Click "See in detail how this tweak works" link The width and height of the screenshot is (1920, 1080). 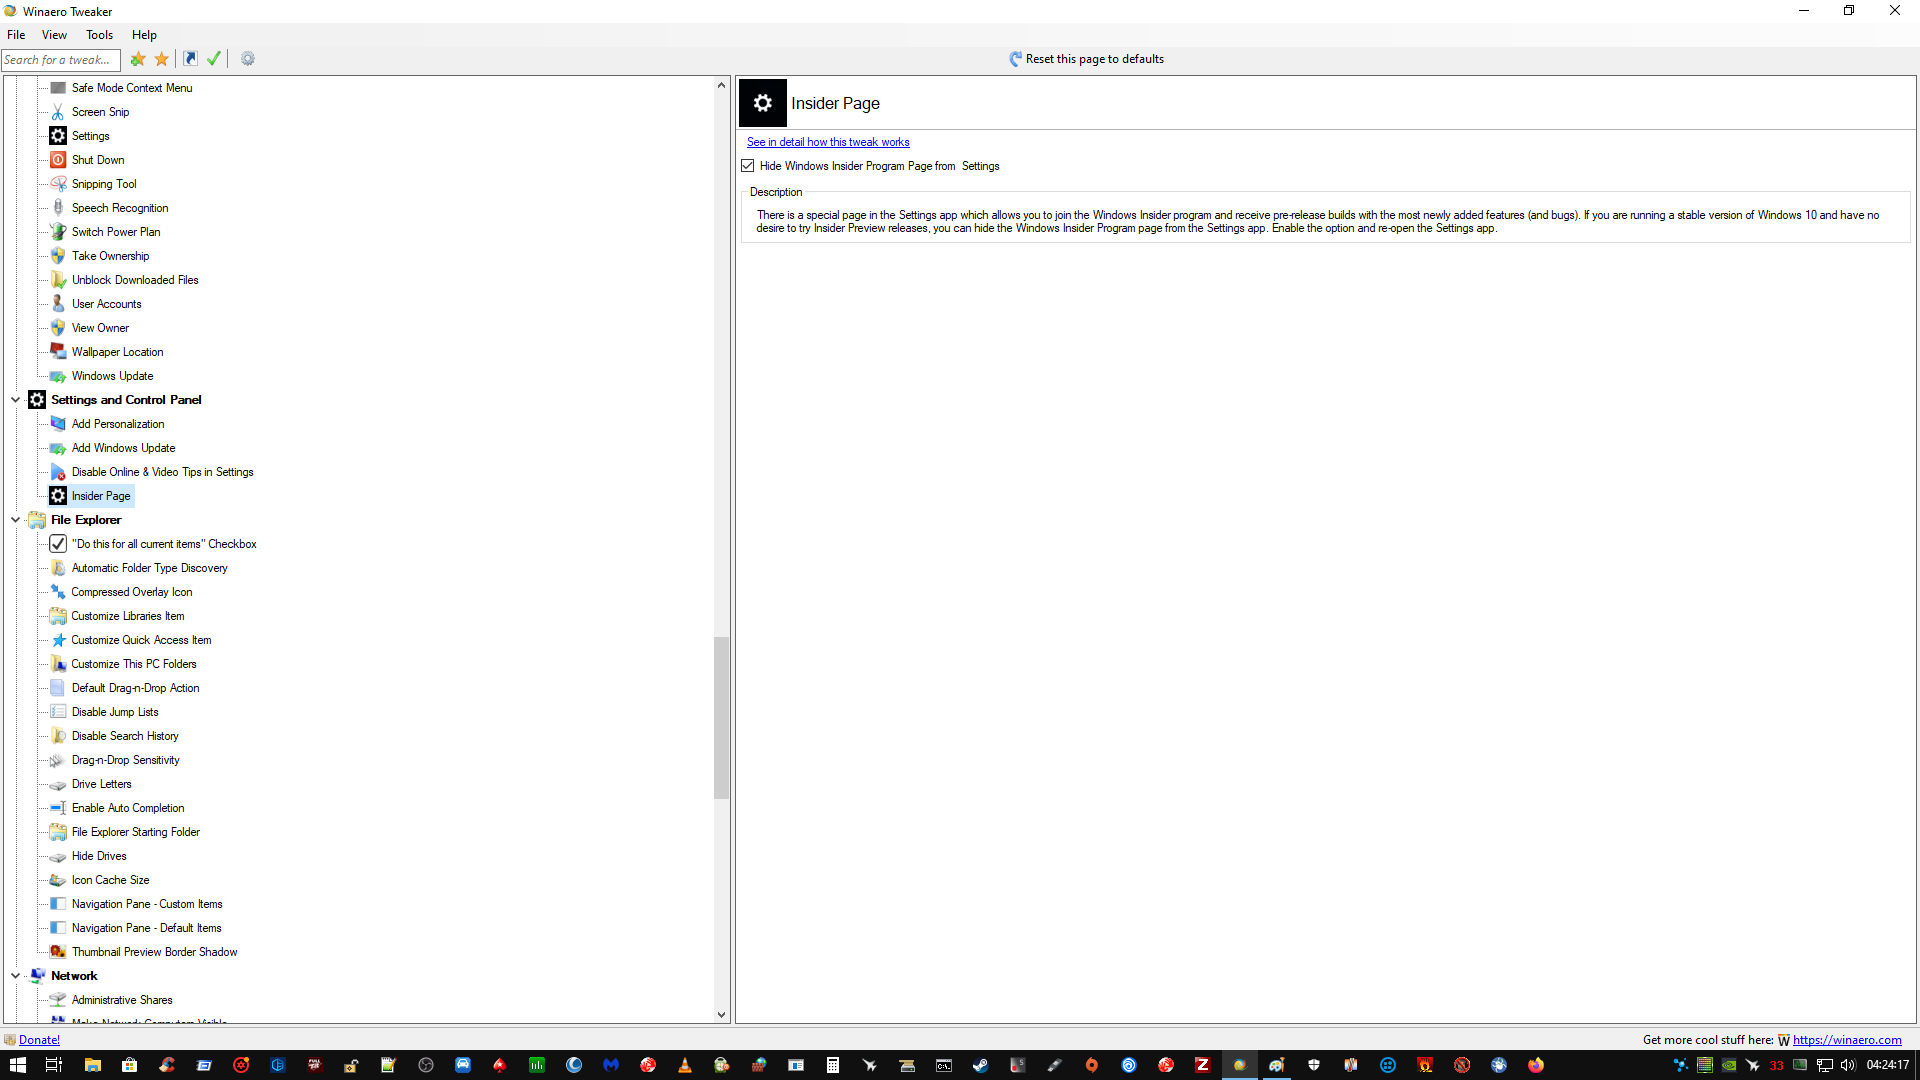pyautogui.click(x=827, y=142)
